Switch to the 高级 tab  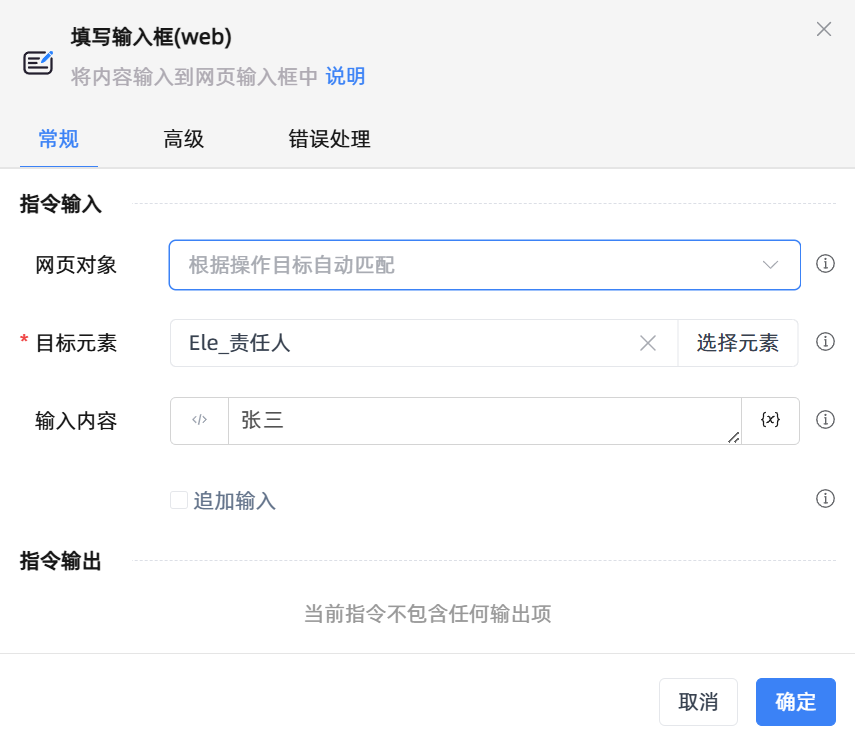pyautogui.click(x=183, y=140)
